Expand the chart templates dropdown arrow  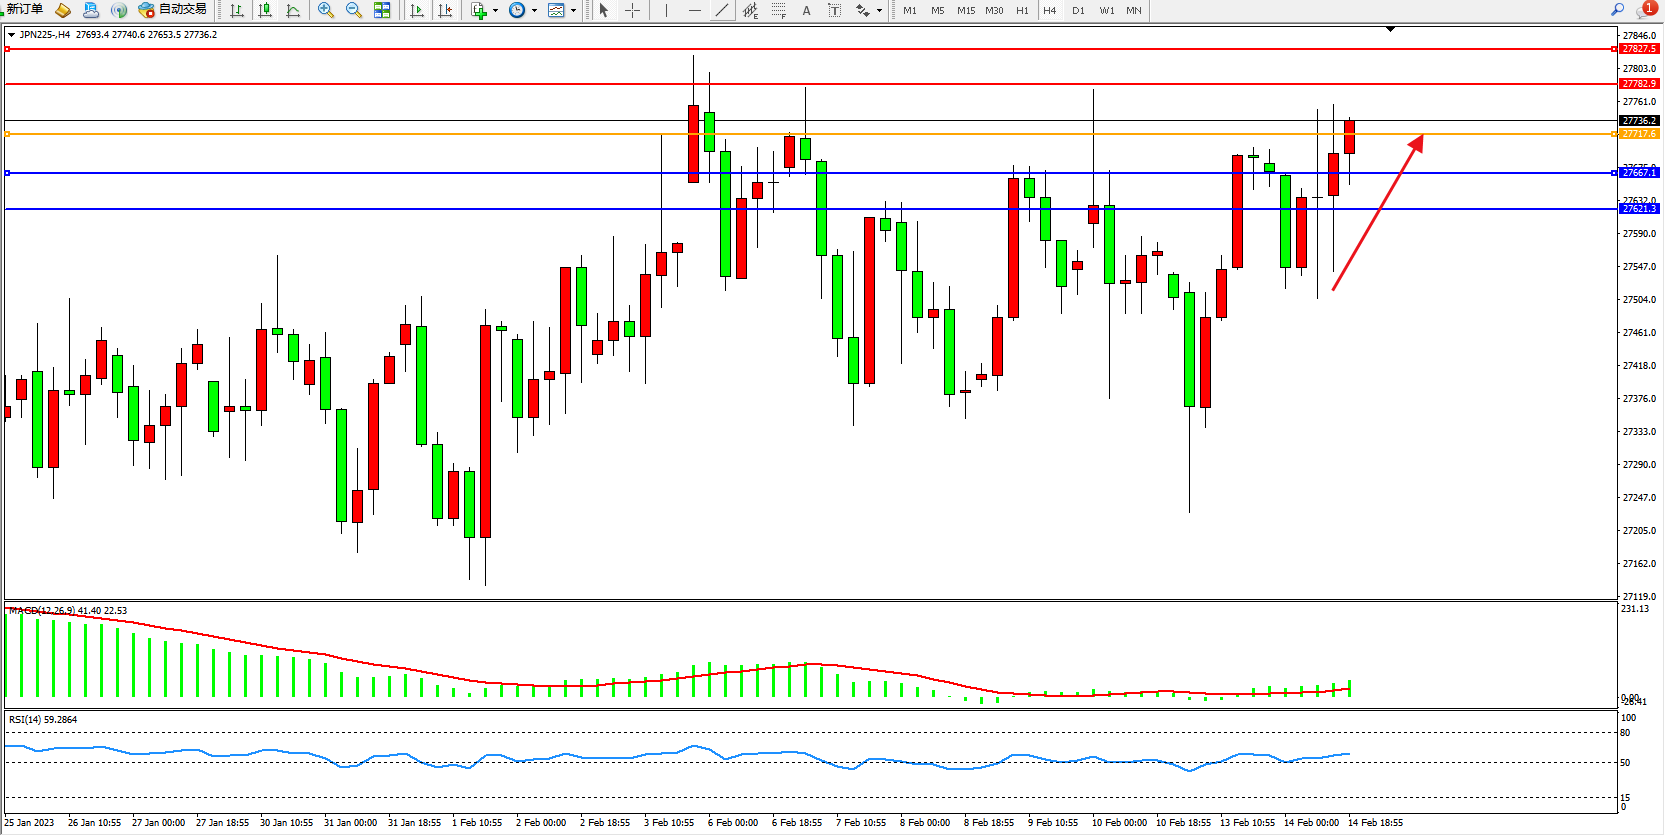point(573,11)
